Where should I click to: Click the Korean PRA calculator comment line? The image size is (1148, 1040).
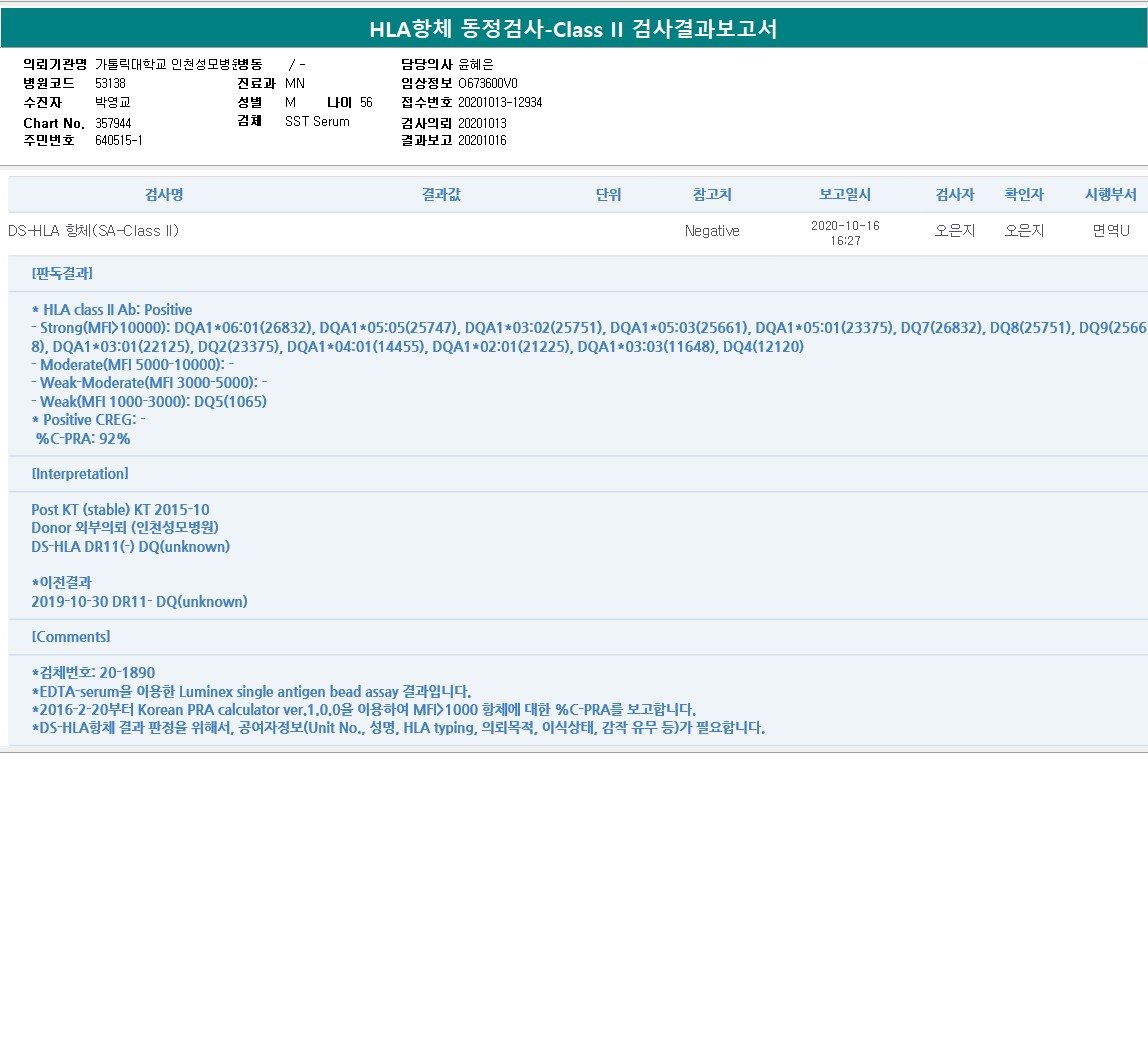point(364,710)
